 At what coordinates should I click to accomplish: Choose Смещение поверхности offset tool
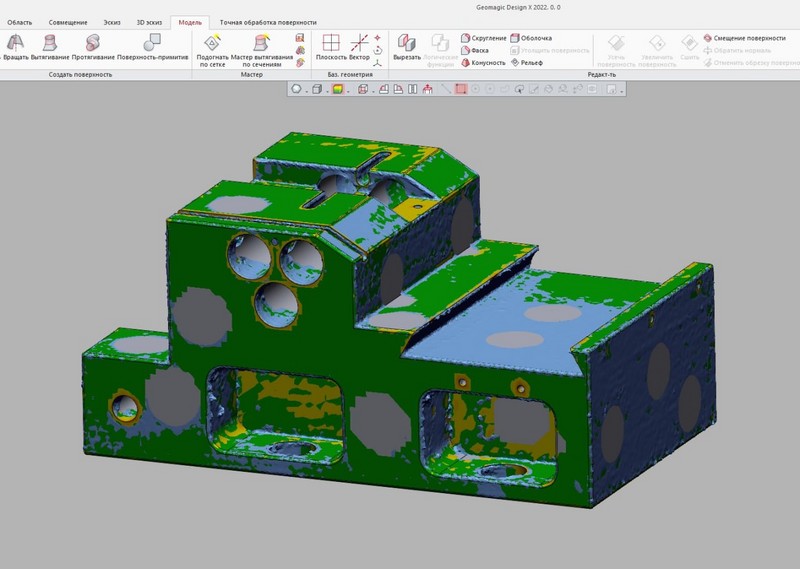pos(744,38)
